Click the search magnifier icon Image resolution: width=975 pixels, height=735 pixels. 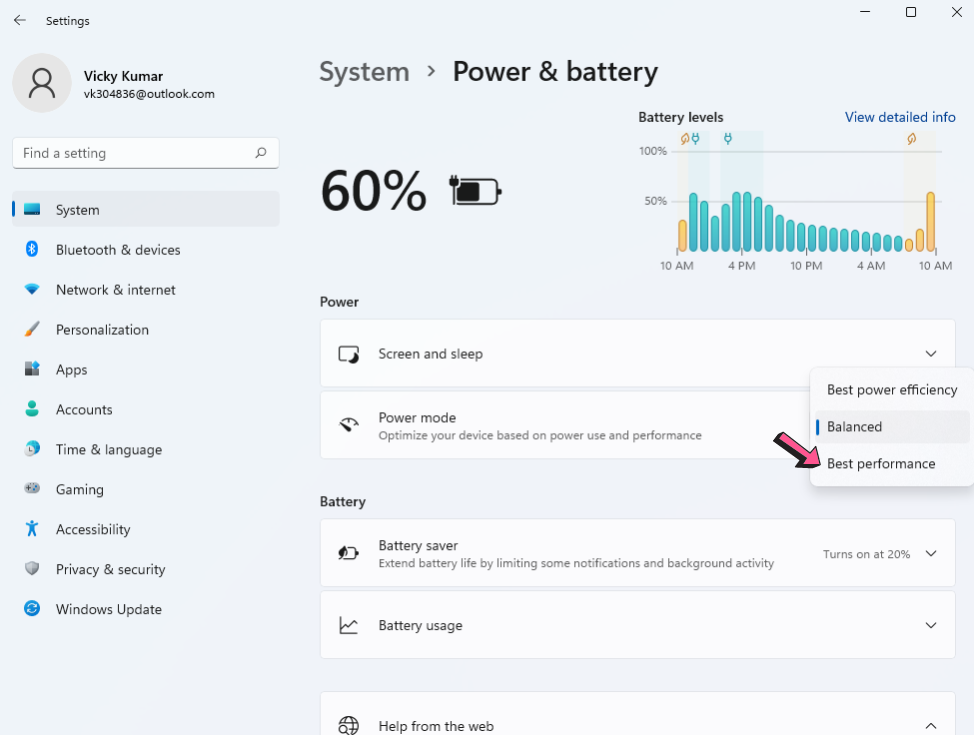pos(261,152)
